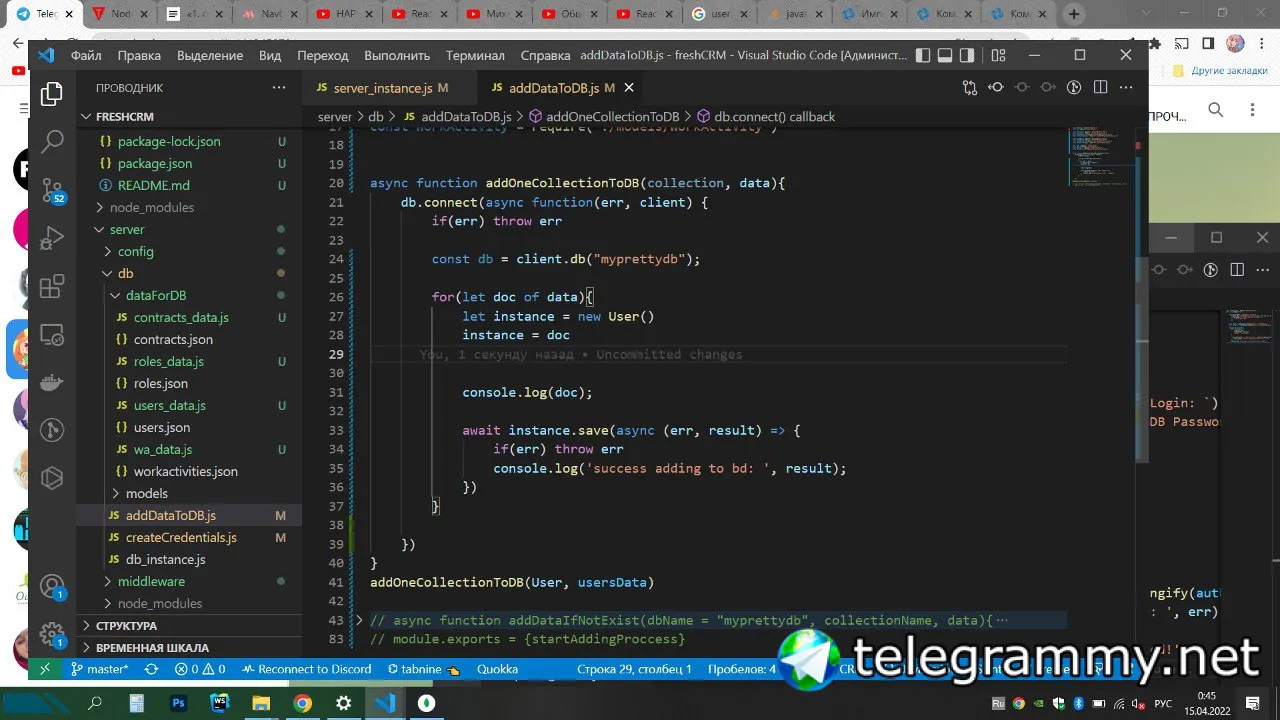Open the Выделение menu
1280x720 pixels.
[x=210, y=55]
